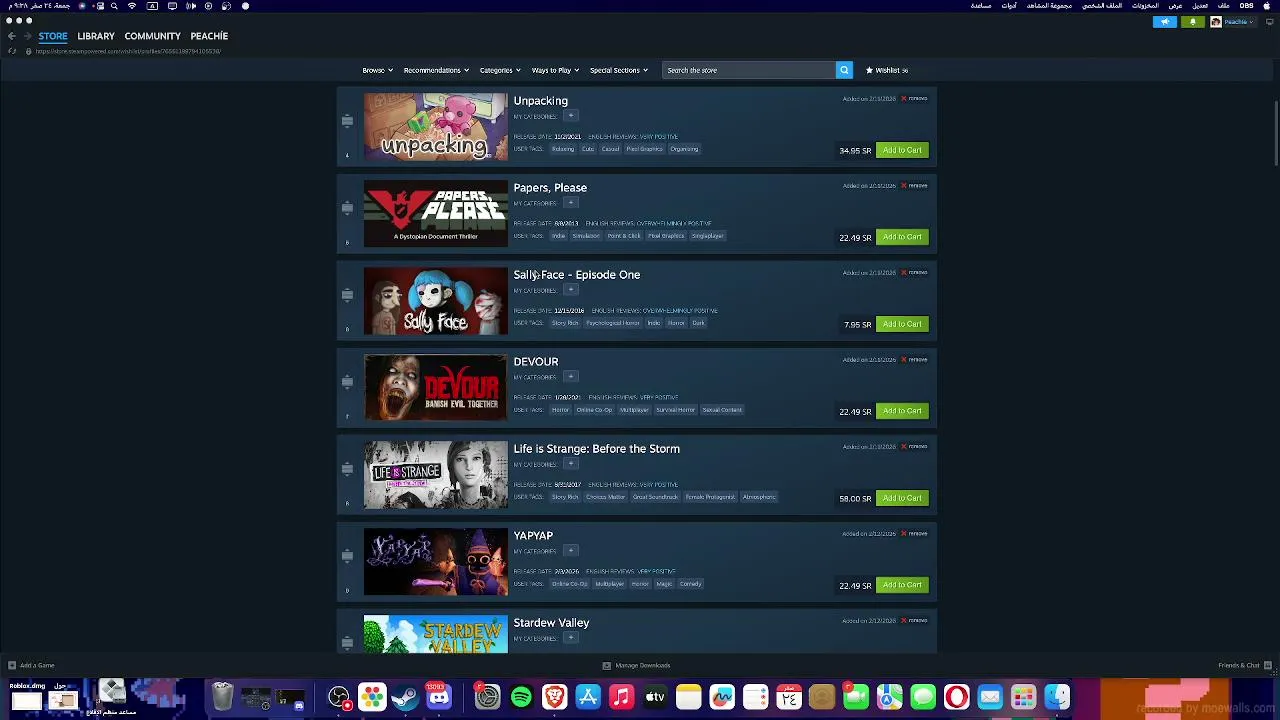
Task: Click the YAPYAP game title
Action: (x=533, y=536)
